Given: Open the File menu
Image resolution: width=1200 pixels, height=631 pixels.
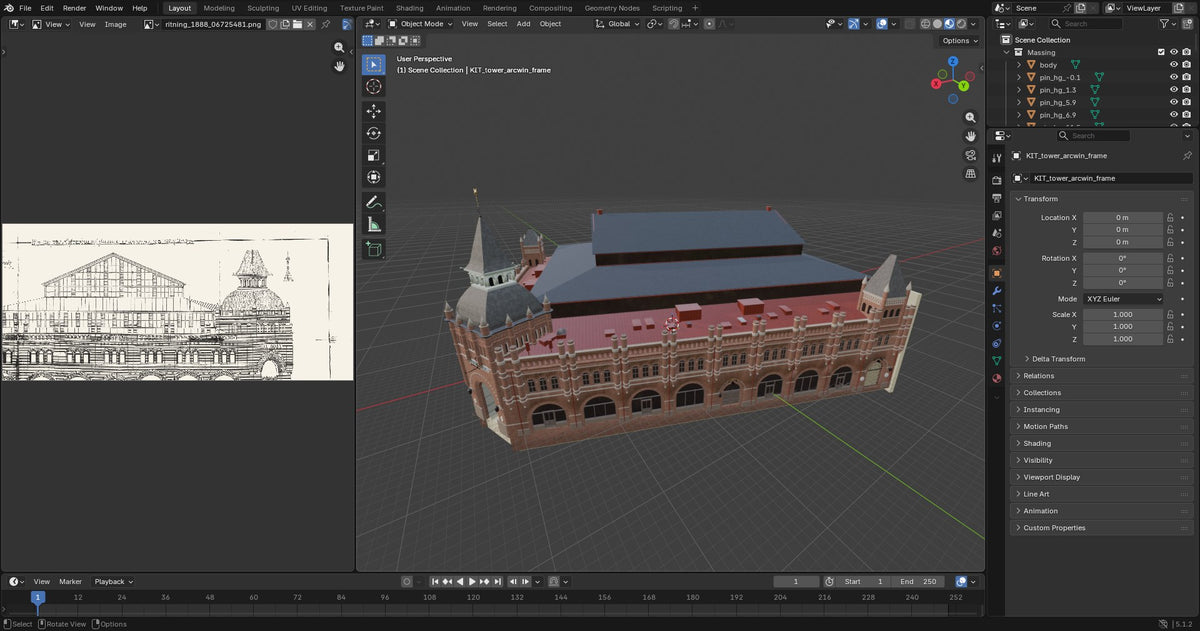Looking at the screenshot, I should (25, 8).
